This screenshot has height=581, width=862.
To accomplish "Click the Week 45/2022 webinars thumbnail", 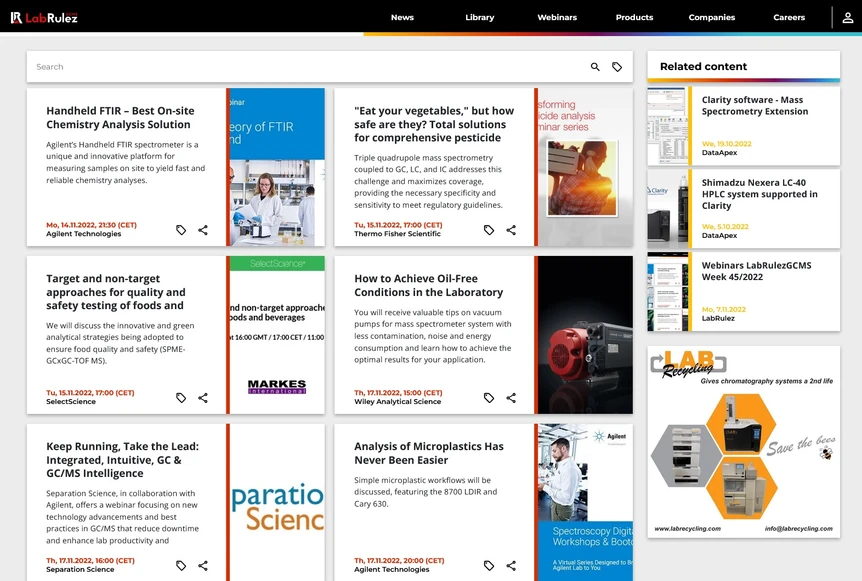I will point(667,291).
